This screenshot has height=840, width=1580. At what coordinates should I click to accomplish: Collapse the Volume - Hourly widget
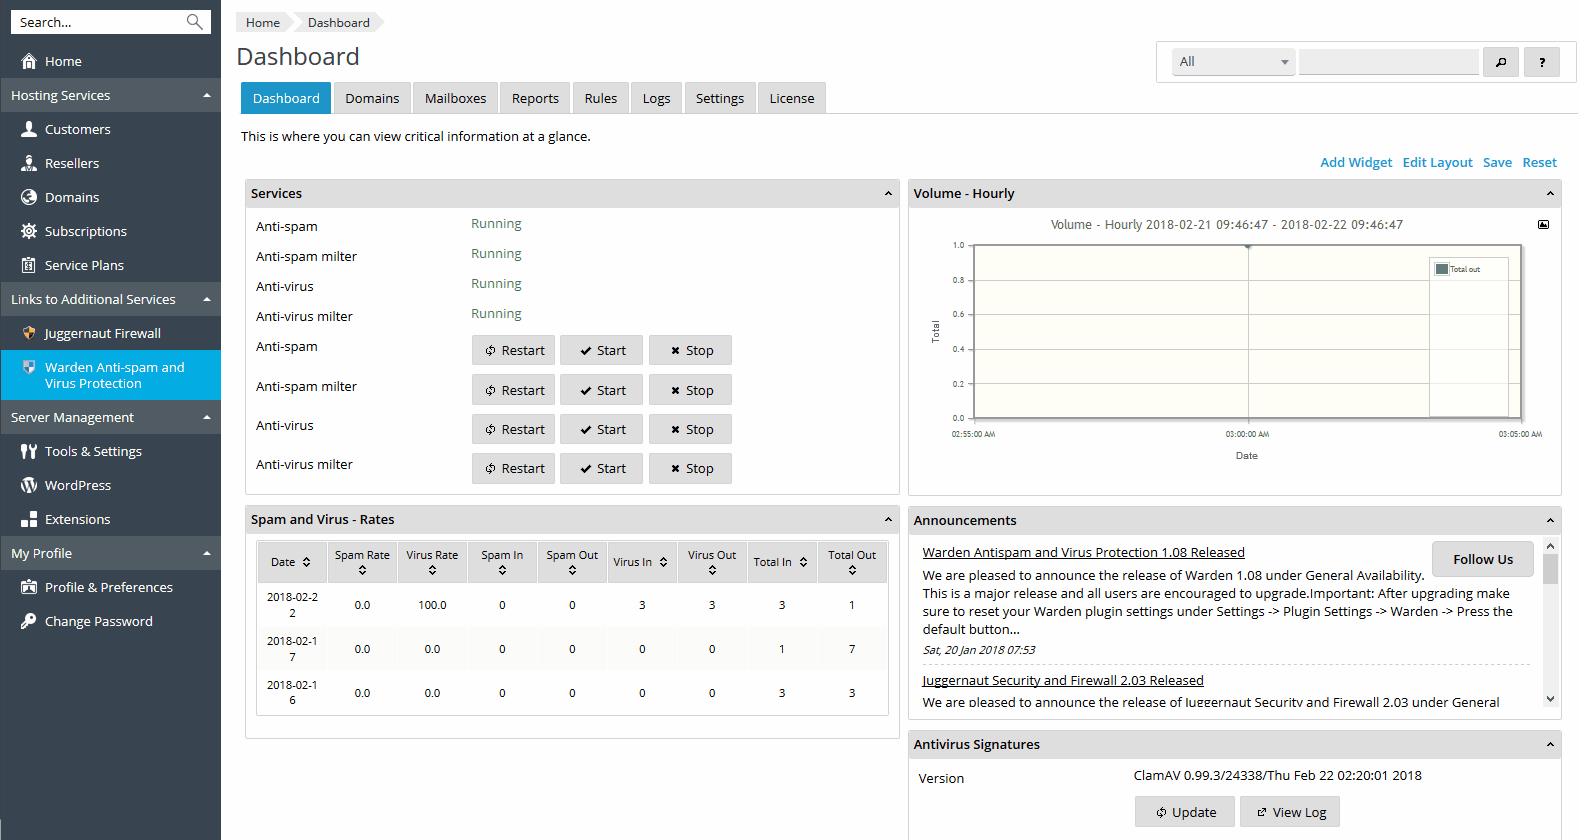point(1550,194)
